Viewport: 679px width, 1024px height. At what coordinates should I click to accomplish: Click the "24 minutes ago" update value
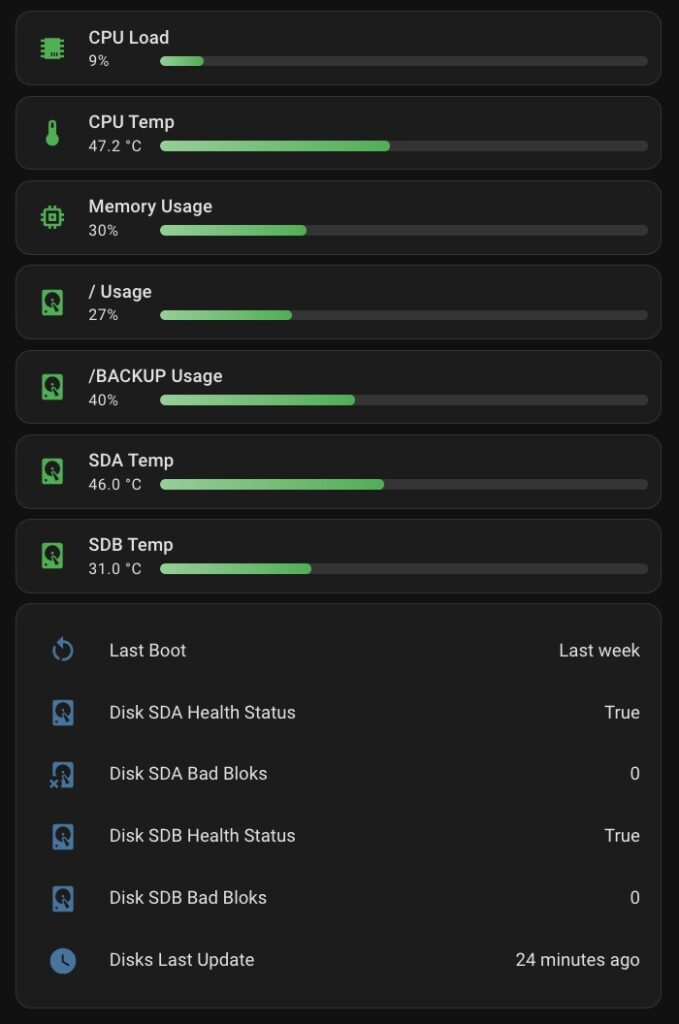pos(577,960)
